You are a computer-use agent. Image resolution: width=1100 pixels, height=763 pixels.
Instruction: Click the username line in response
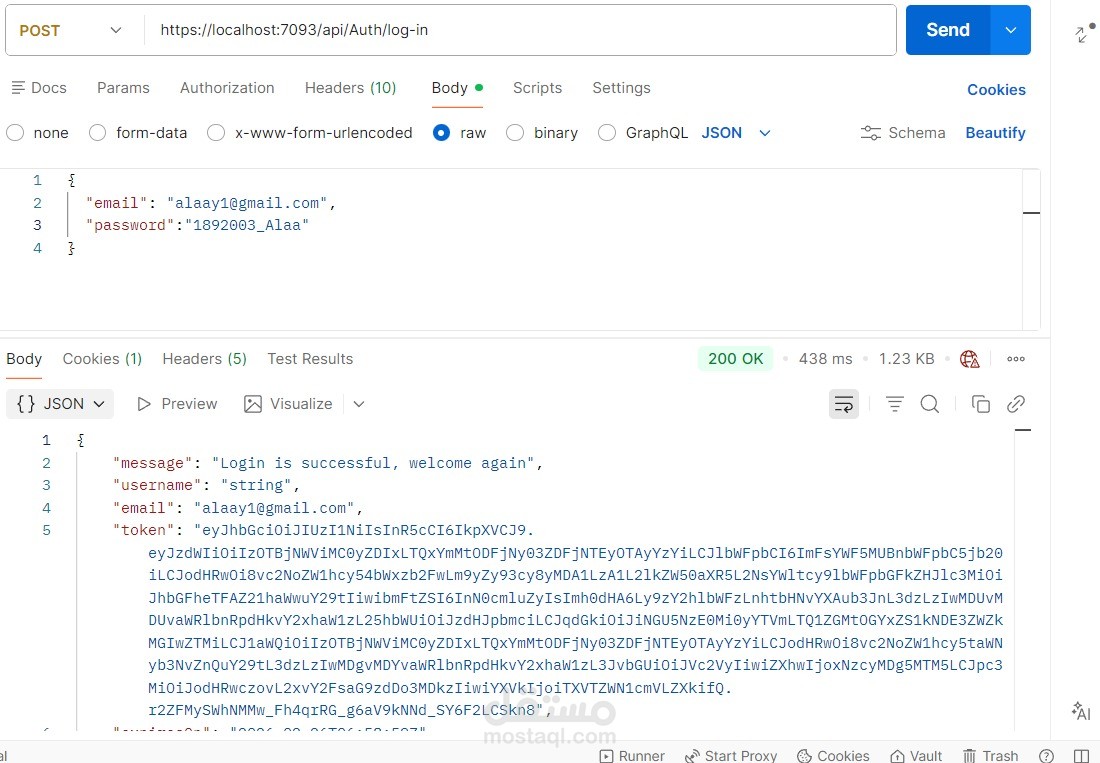pyautogui.click(x=206, y=485)
